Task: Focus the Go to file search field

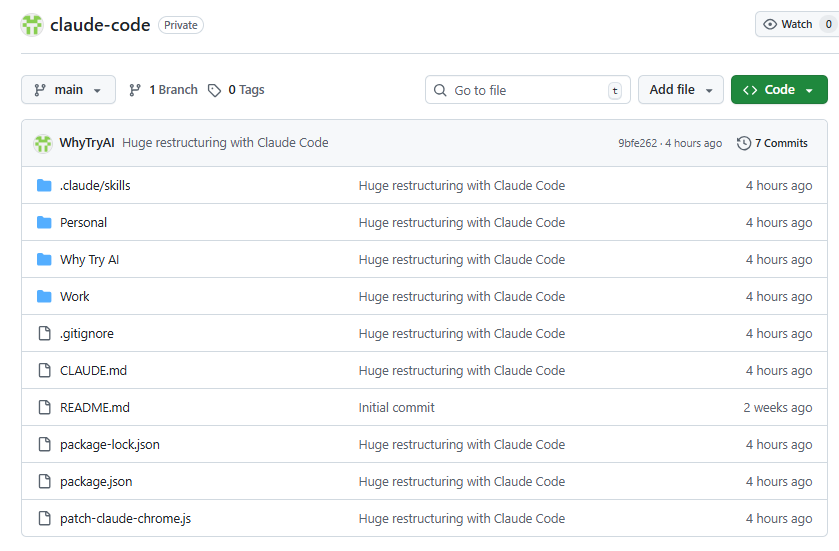Action: tap(528, 90)
